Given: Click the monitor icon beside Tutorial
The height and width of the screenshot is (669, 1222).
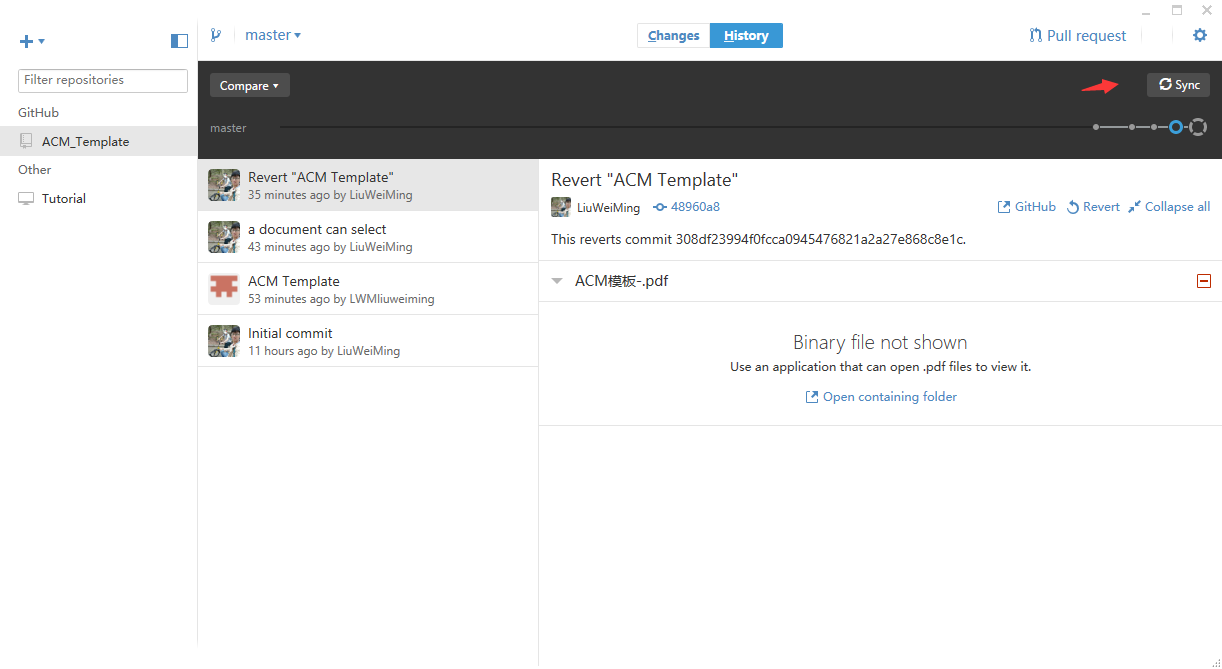Looking at the screenshot, I should click(x=26, y=198).
